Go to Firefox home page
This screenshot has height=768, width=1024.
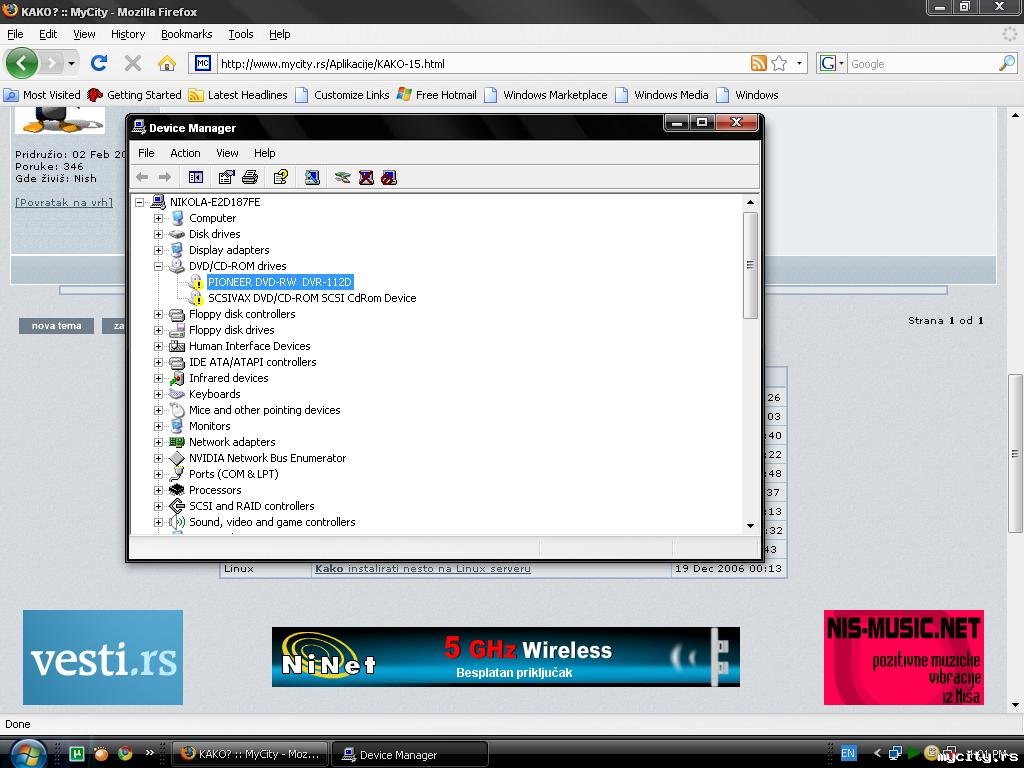coord(167,63)
